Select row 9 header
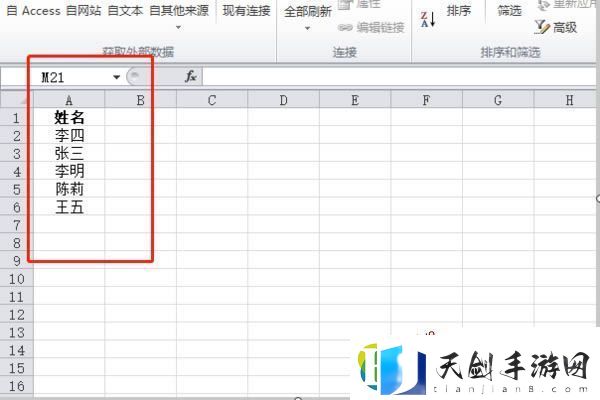600x400 pixels. click(x=16, y=261)
